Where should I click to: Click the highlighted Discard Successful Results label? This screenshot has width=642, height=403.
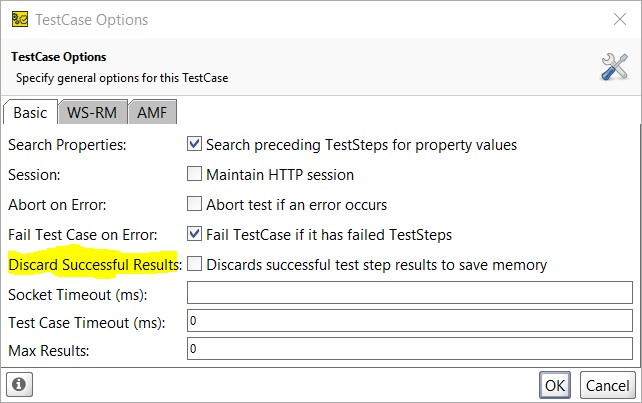pos(94,265)
